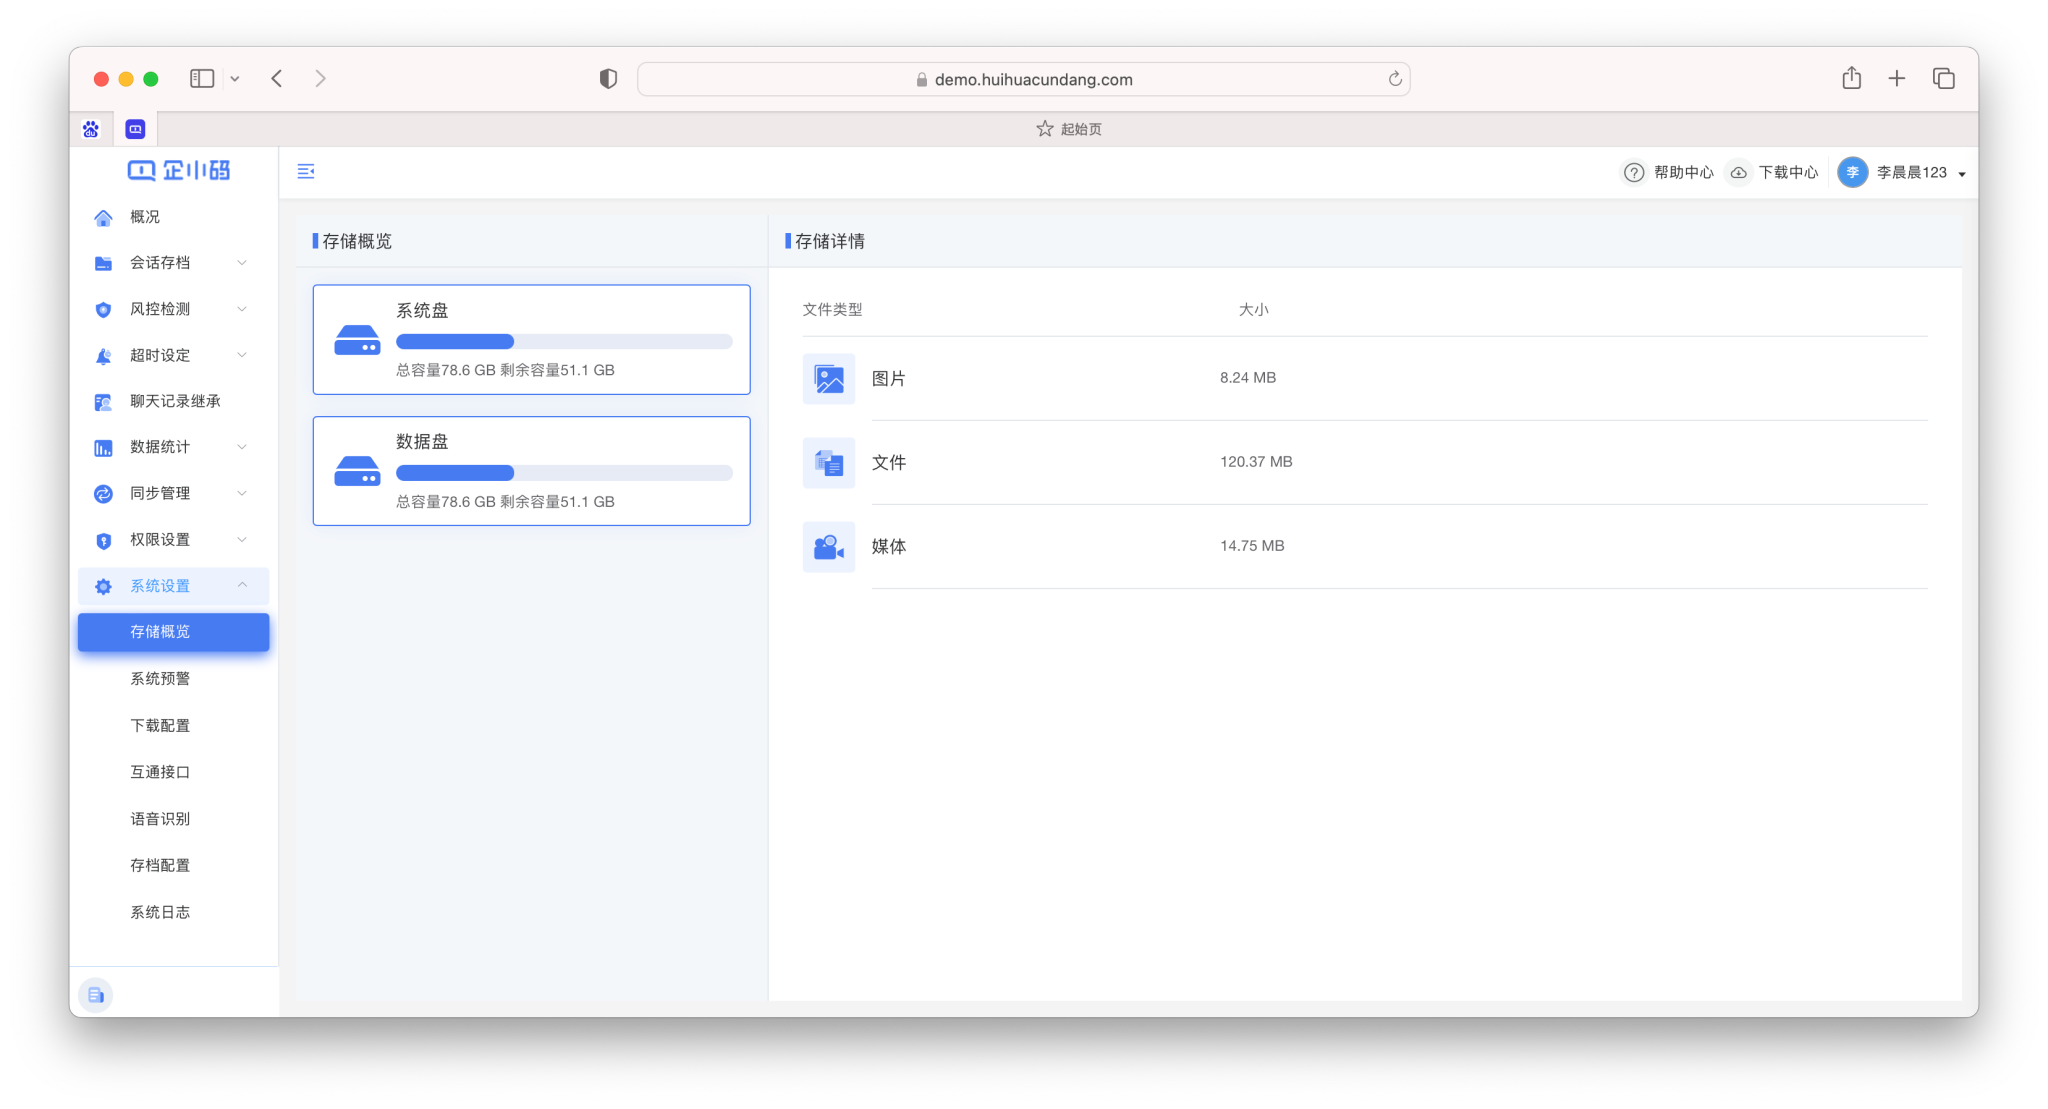
Task: Click the 起始页 tab title
Action: (x=1081, y=129)
